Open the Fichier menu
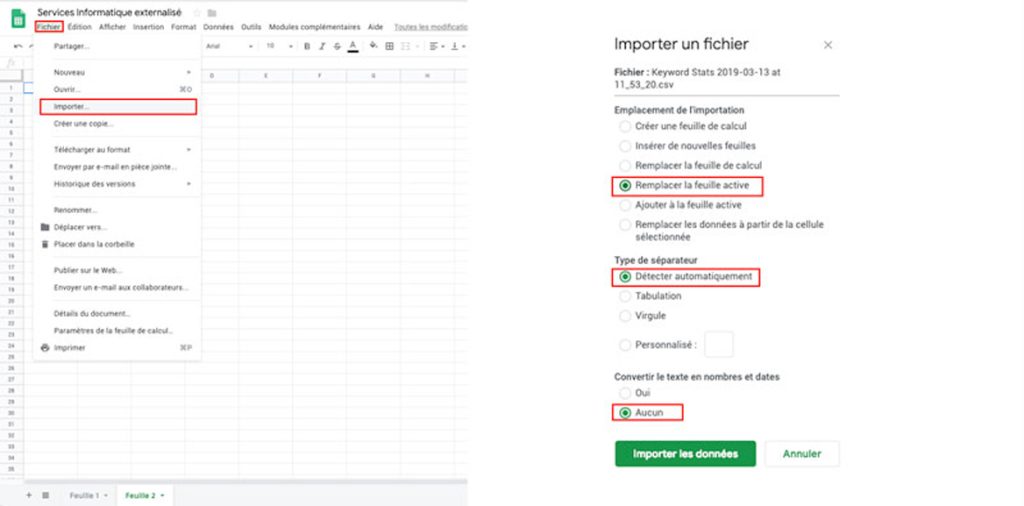This screenshot has width=1024, height=506. tap(49, 27)
